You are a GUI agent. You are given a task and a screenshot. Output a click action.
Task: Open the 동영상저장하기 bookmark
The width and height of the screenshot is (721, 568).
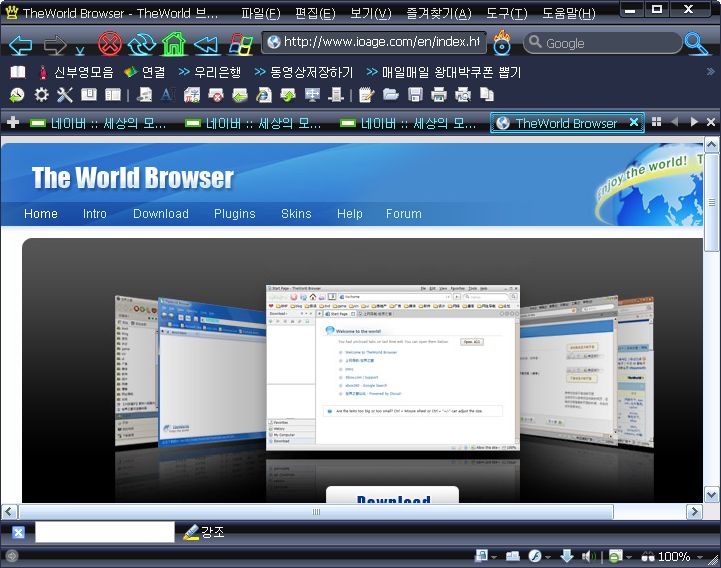click(304, 72)
